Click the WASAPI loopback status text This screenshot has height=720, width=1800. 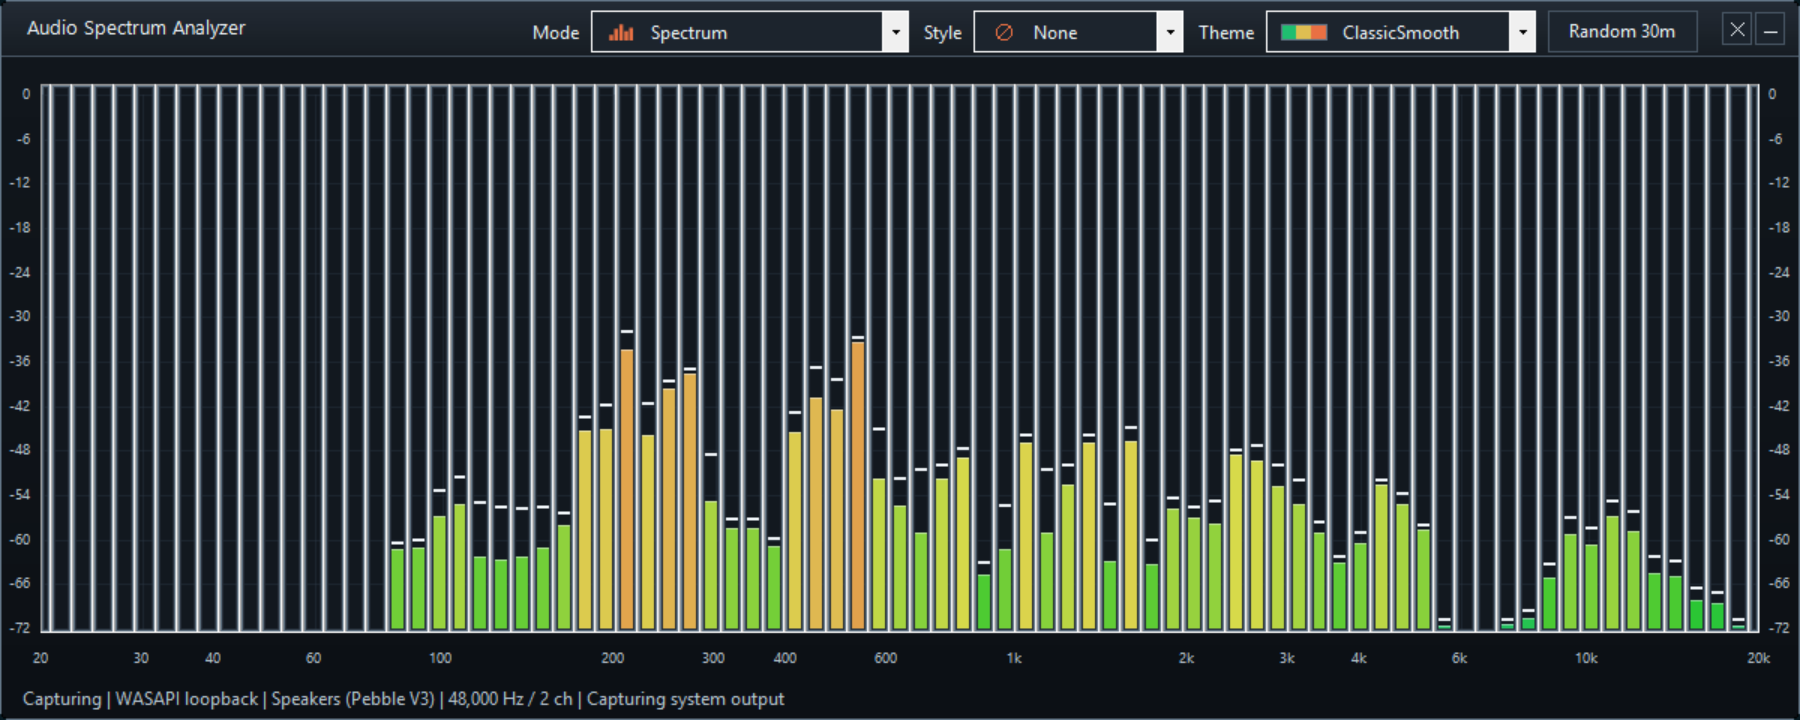click(x=187, y=699)
